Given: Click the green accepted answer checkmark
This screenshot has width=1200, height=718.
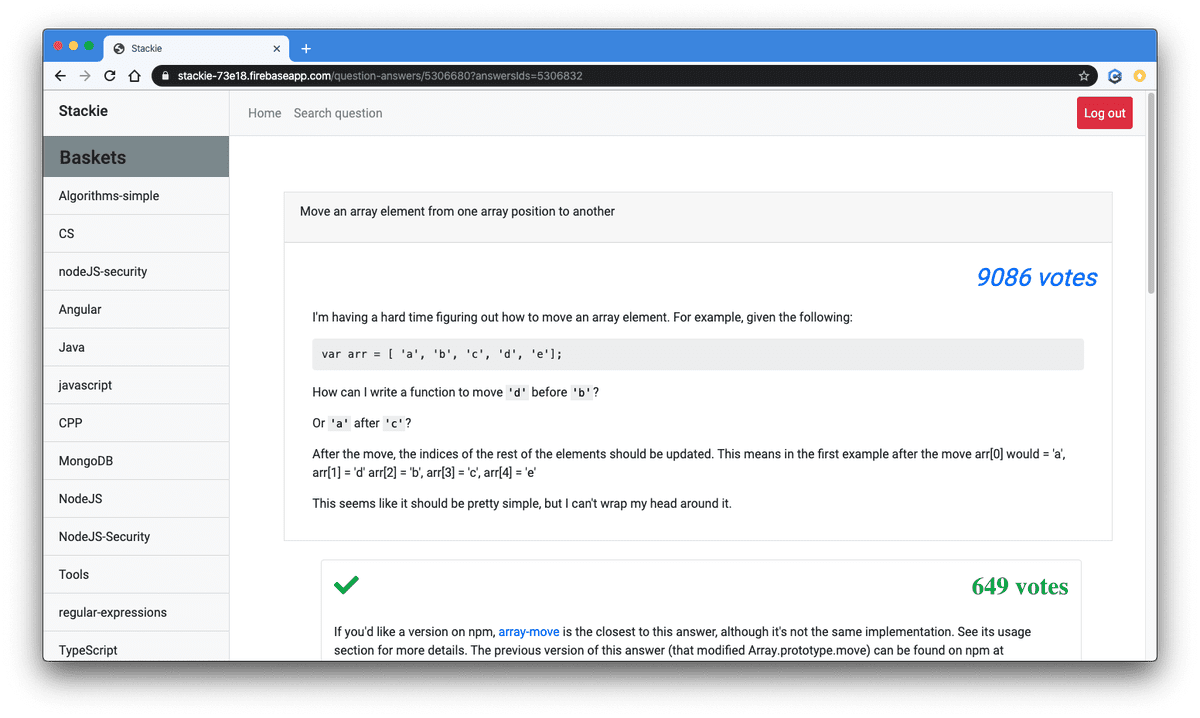Looking at the screenshot, I should coord(346,585).
